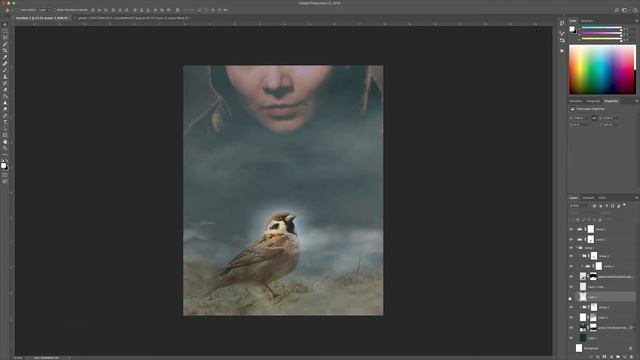The width and height of the screenshot is (640, 360).
Task: Click the magenta color slider
Action: 601,33
